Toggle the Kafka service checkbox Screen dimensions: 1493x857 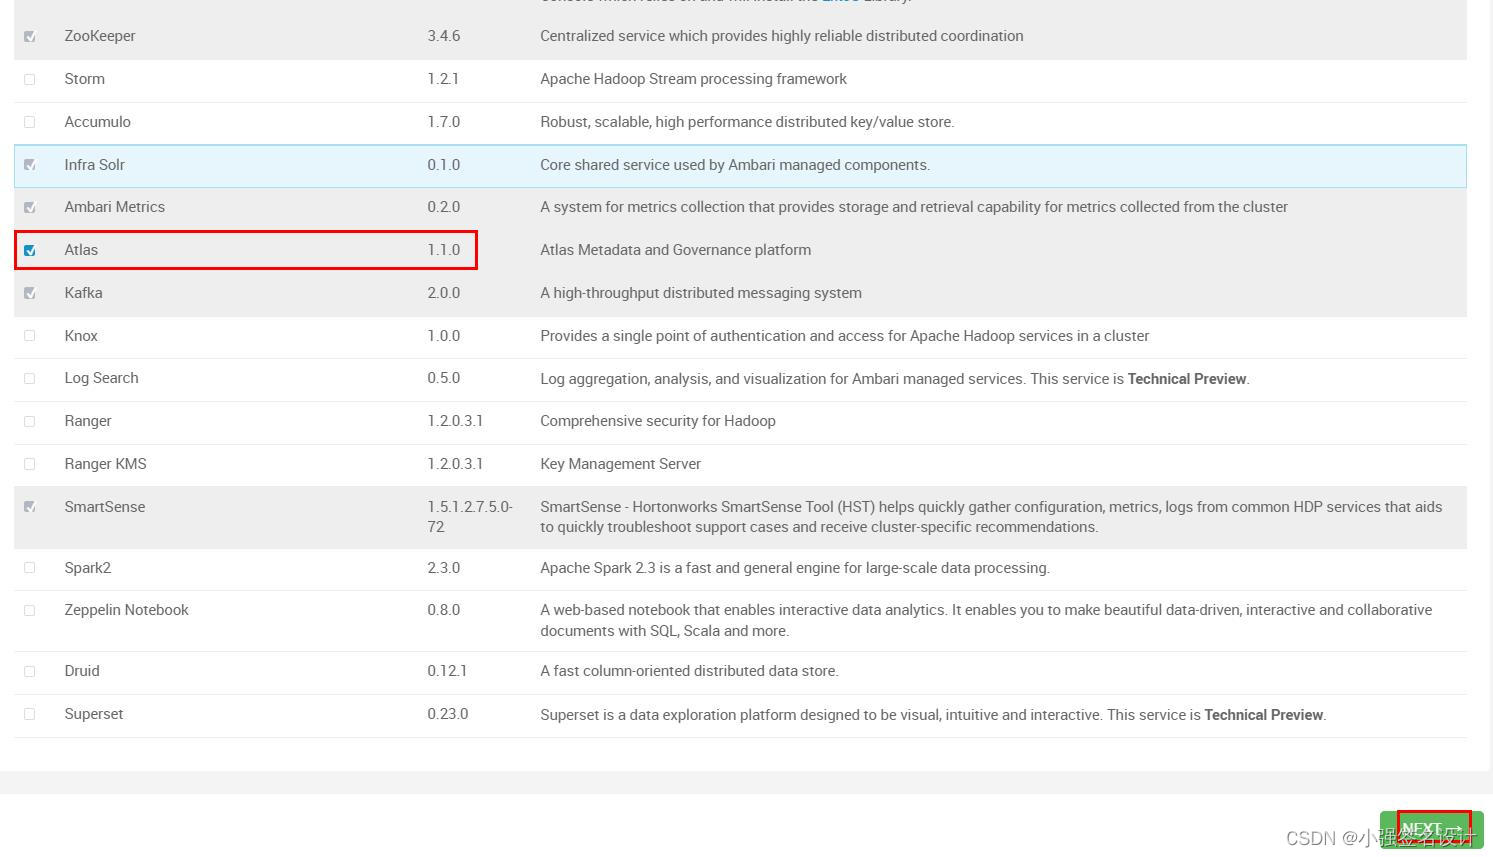tap(30, 293)
